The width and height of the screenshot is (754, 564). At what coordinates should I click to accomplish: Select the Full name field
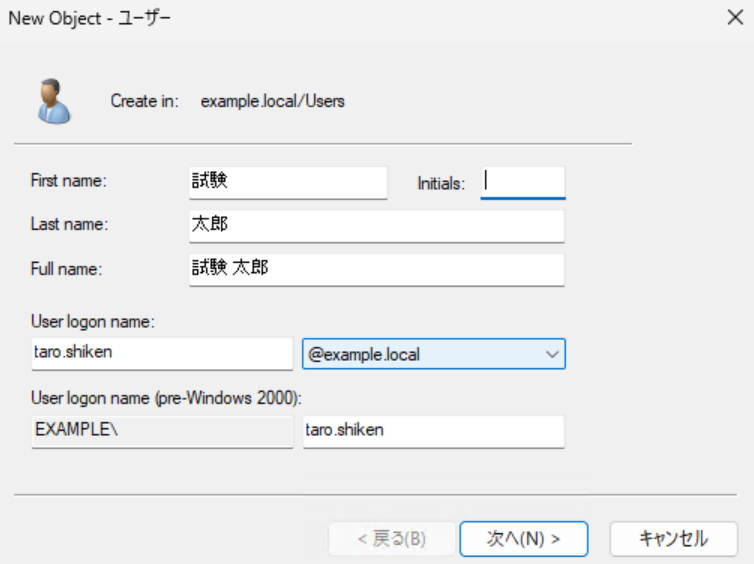click(x=376, y=269)
